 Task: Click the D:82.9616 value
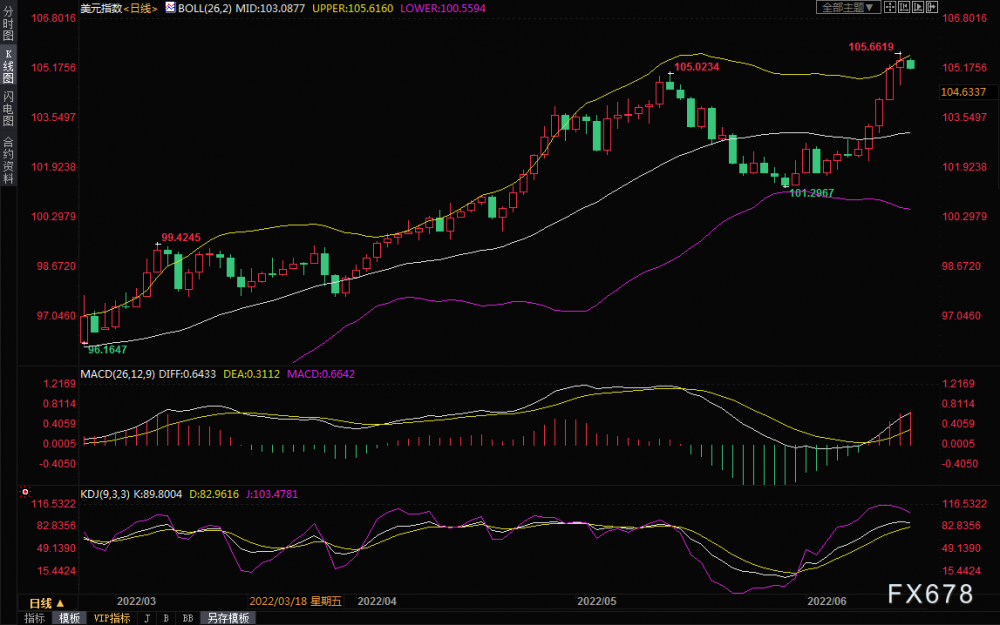click(x=214, y=494)
